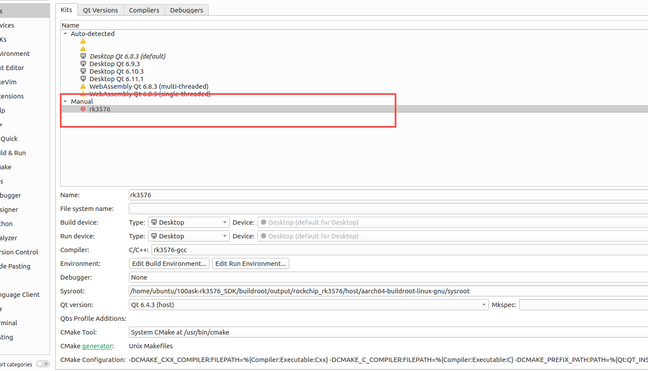Select the Desktop Qt 6.9.3 kit
Screen dimensions: 648x371
coord(114,64)
